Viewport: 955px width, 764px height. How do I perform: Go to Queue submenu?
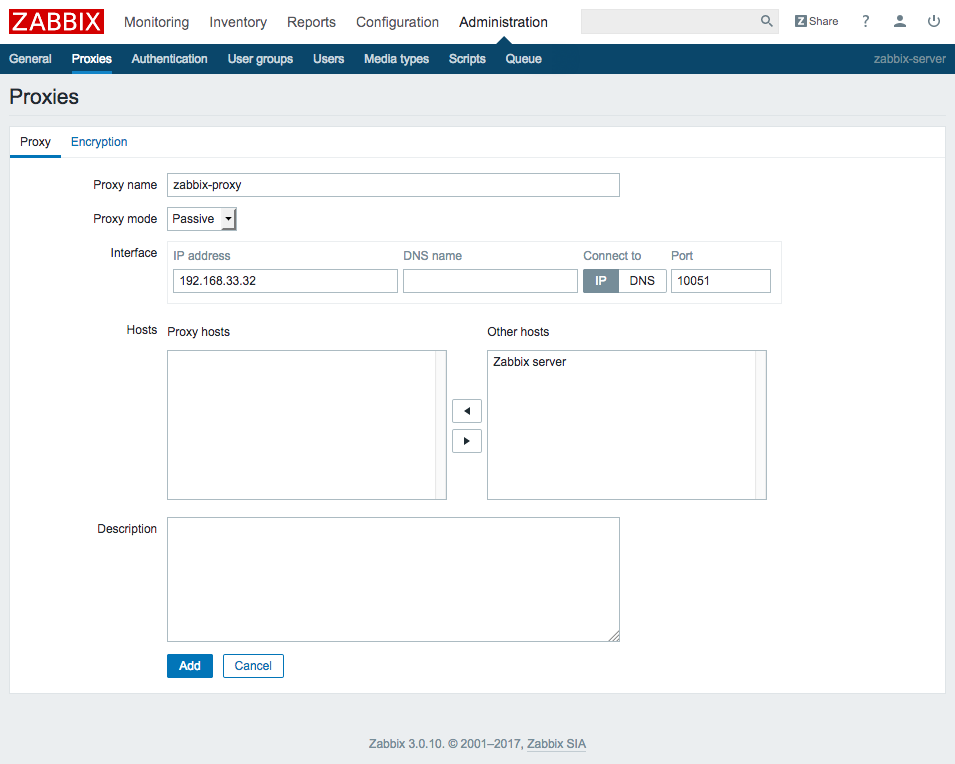coord(523,59)
